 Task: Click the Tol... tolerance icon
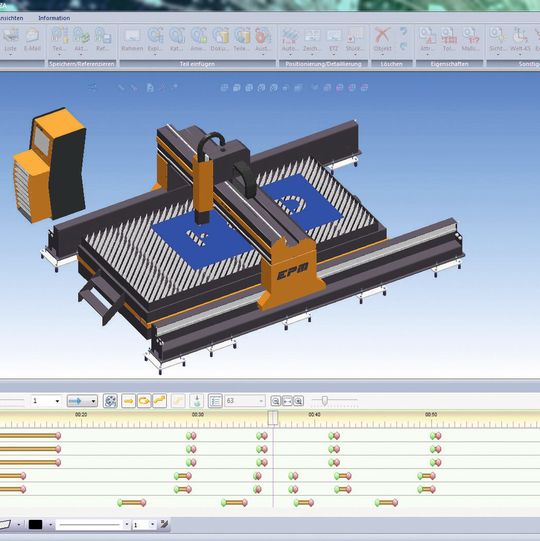(x=449, y=36)
